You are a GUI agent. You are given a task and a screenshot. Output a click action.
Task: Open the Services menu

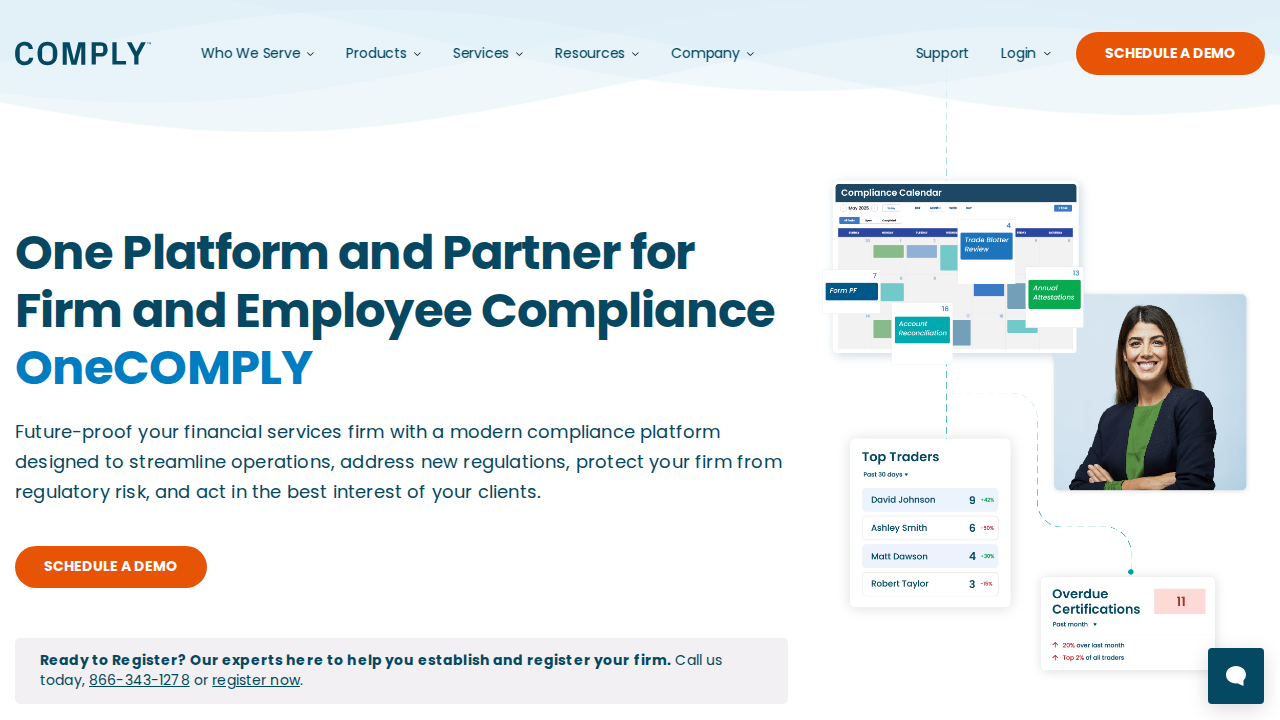click(481, 53)
